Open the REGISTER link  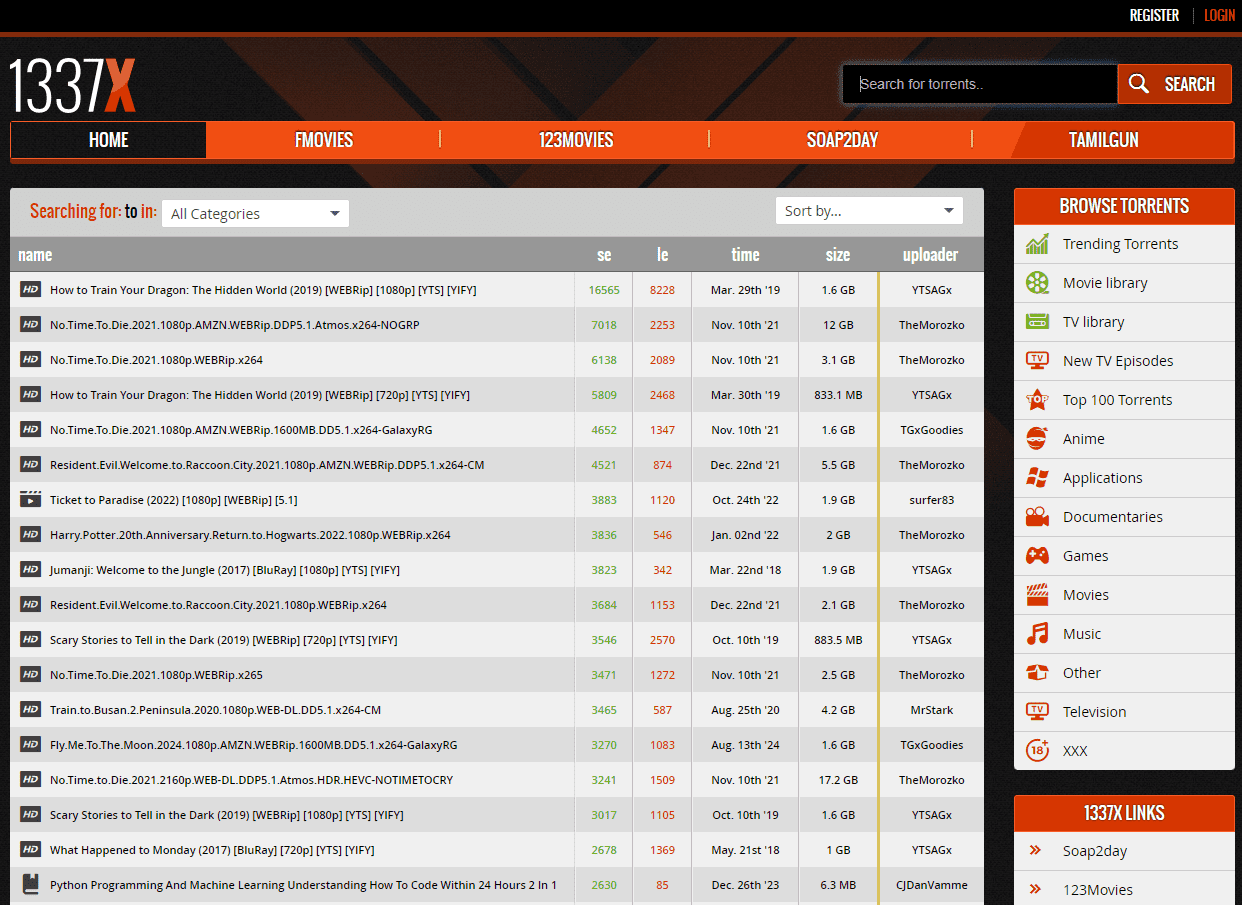(x=1154, y=15)
